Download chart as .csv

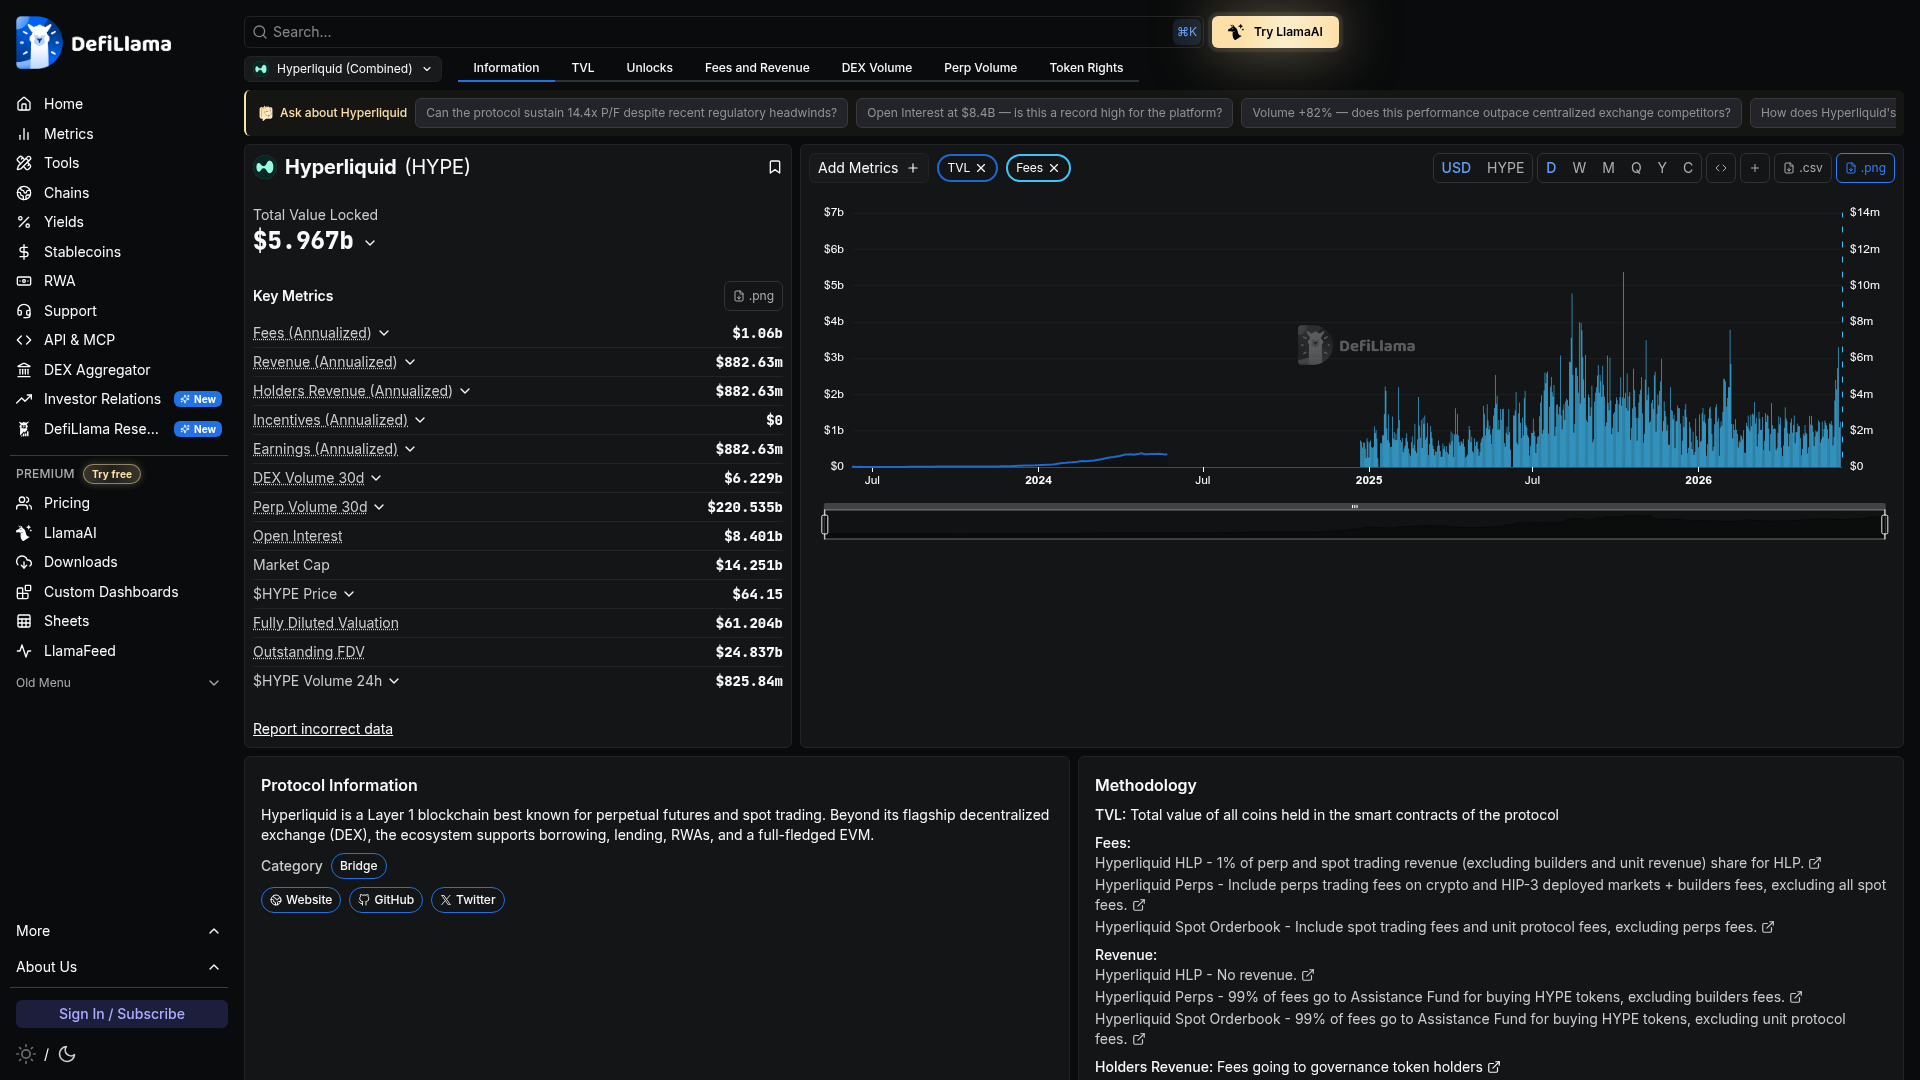click(1803, 168)
